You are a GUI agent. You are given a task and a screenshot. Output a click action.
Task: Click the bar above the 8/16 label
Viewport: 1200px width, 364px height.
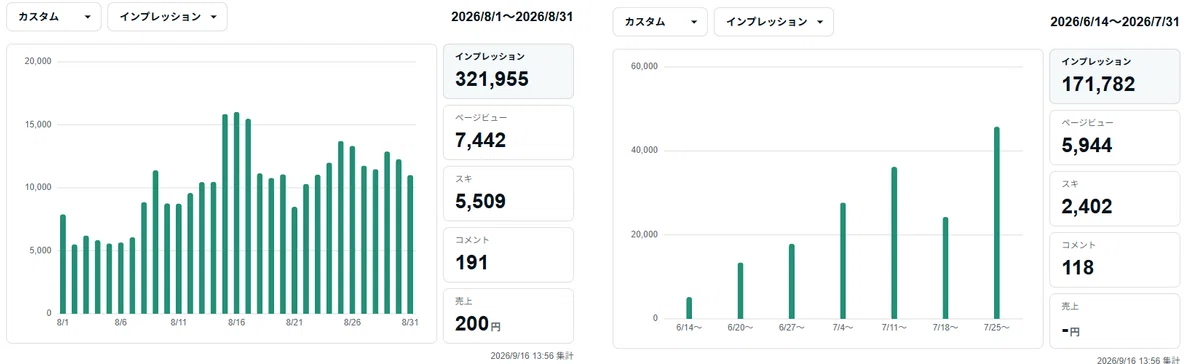[237, 213]
